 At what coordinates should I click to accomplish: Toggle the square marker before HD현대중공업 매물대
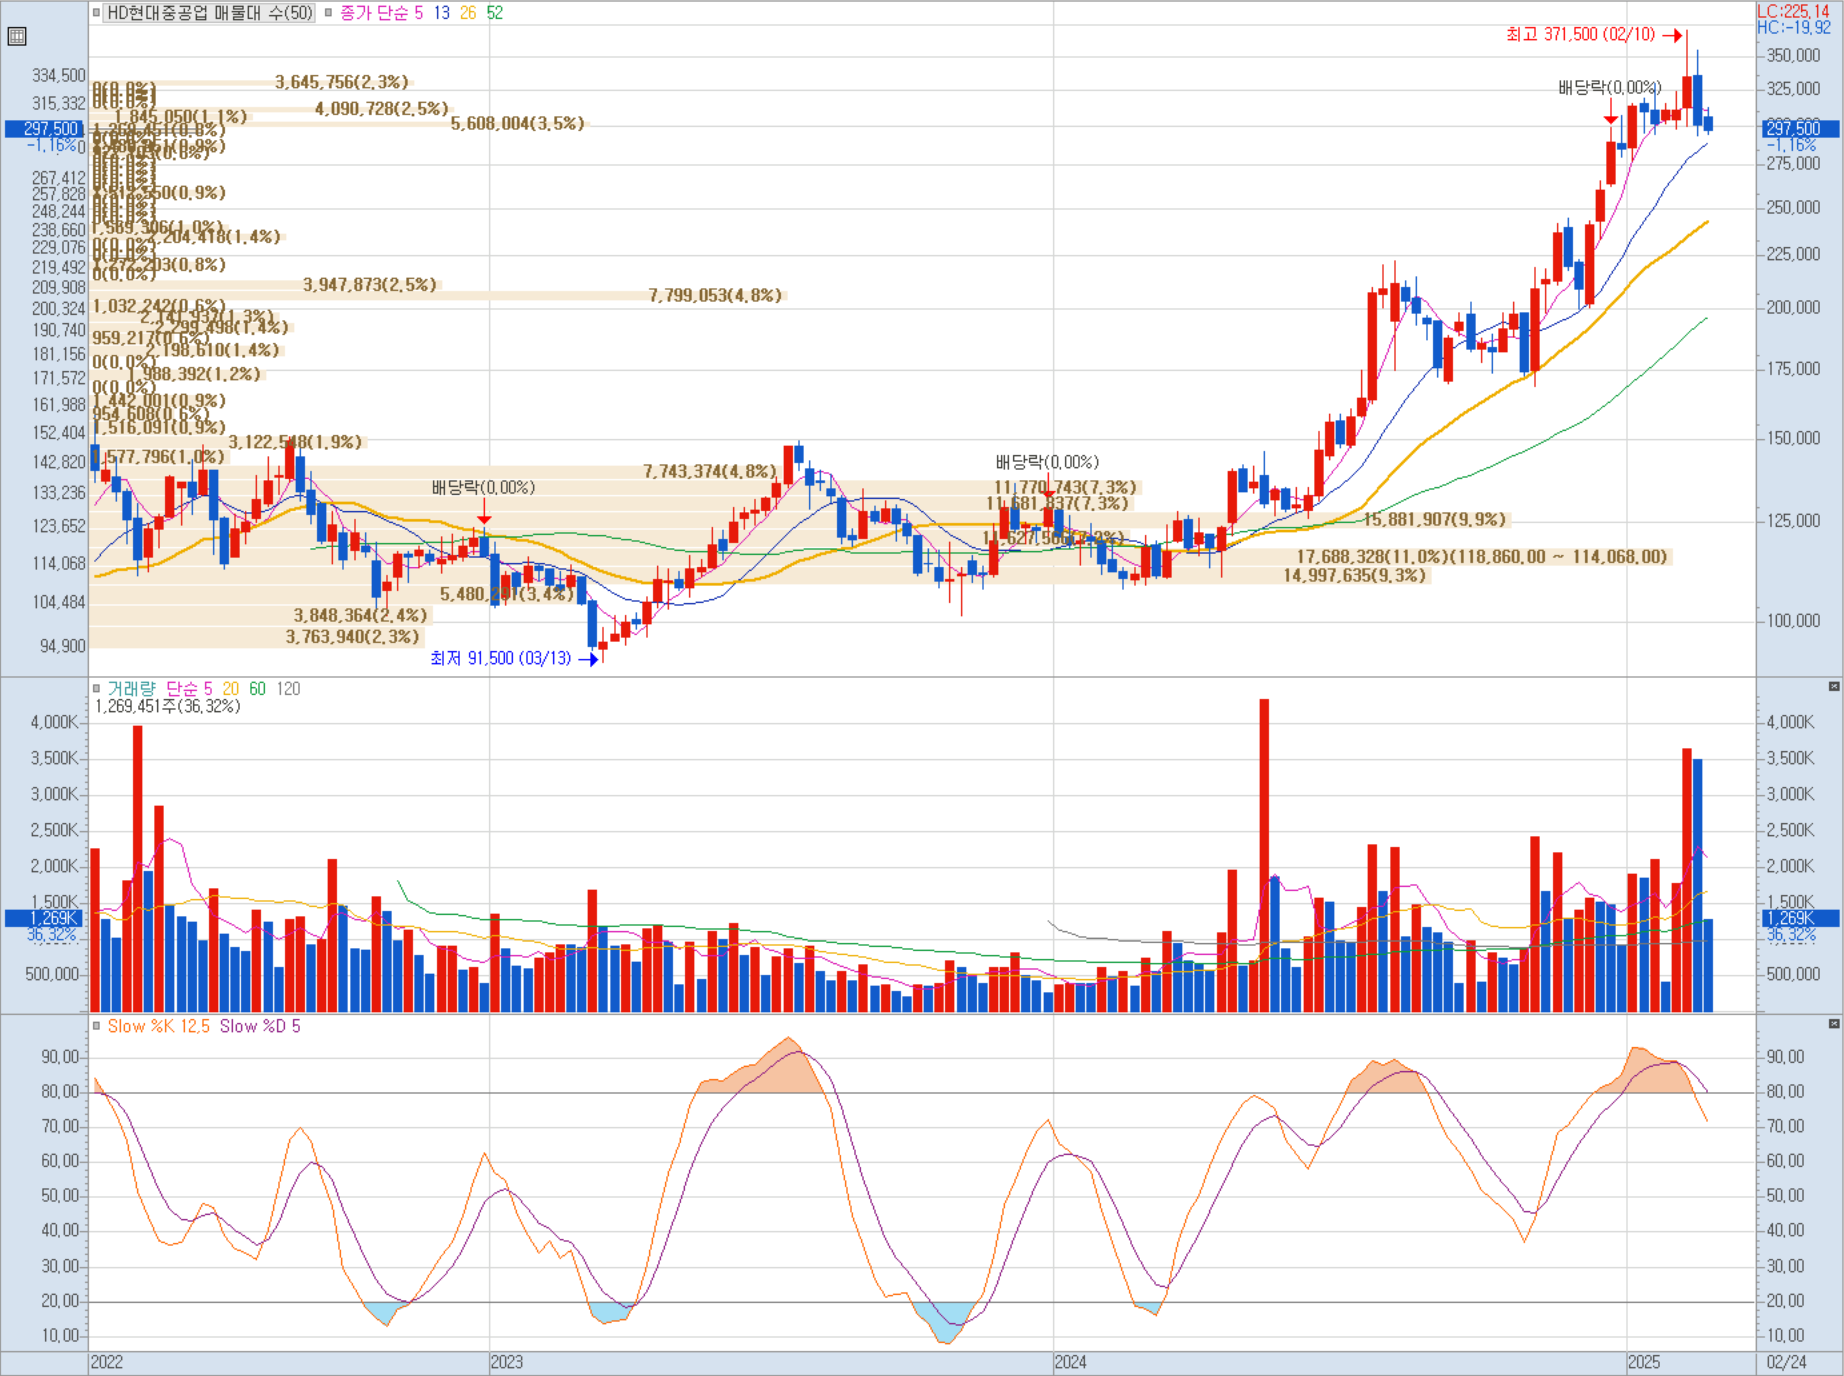pyautogui.click(x=96, y=13)
